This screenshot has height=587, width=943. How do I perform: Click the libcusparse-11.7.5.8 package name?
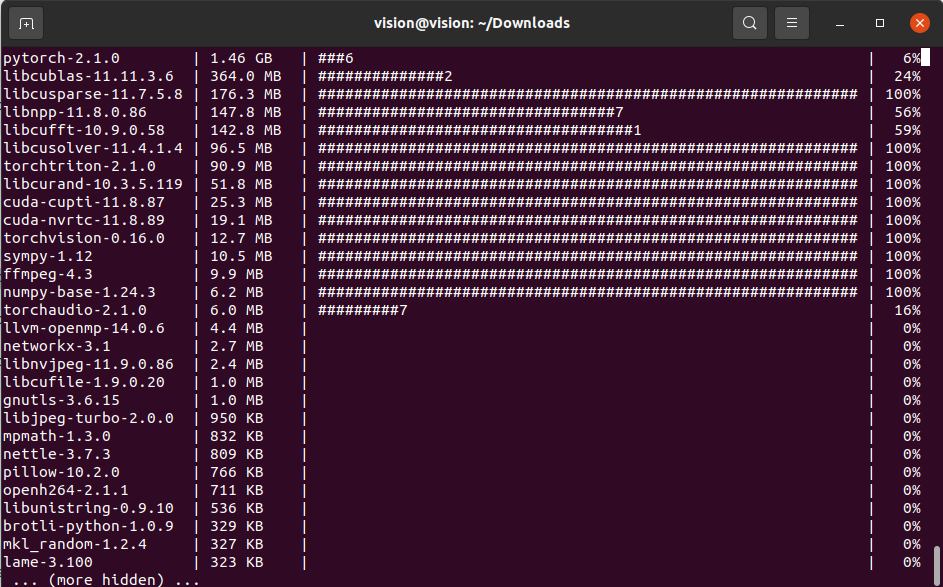click(x=93, y=94)
